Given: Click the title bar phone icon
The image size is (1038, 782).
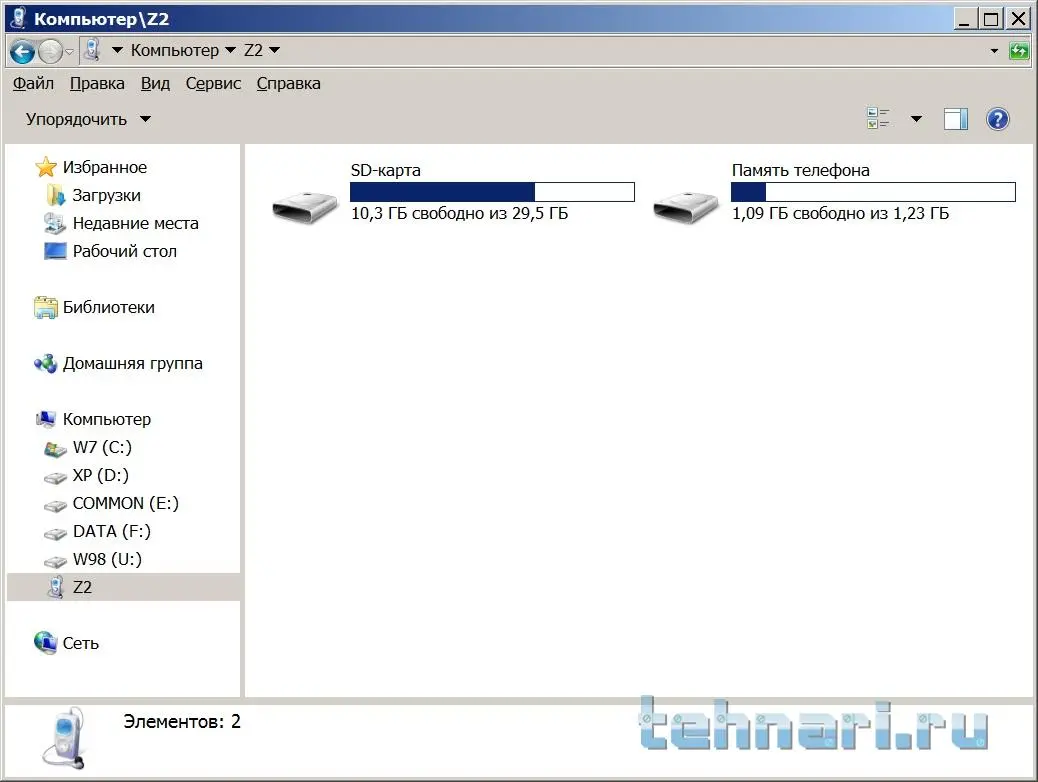Looking at the screenshot, I should [19, 19].
